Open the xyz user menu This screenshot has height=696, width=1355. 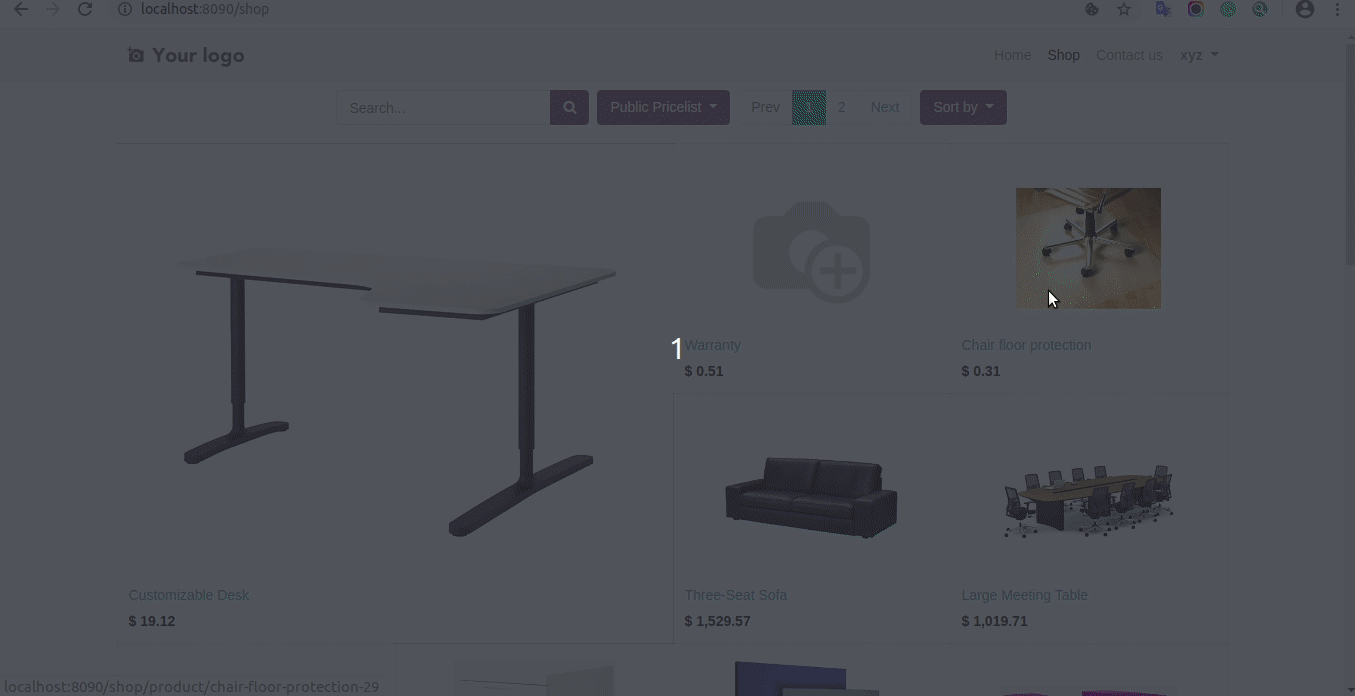coord(1199,55)
